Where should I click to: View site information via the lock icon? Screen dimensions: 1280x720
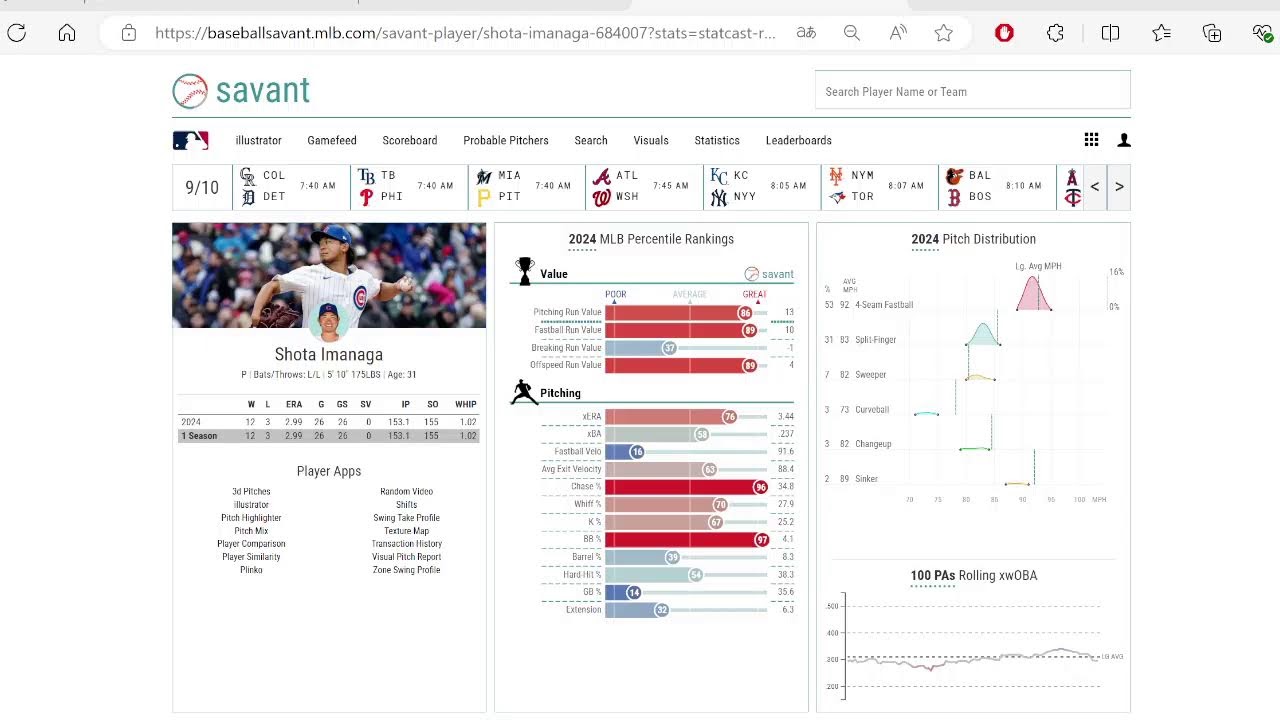coord(129,33)
